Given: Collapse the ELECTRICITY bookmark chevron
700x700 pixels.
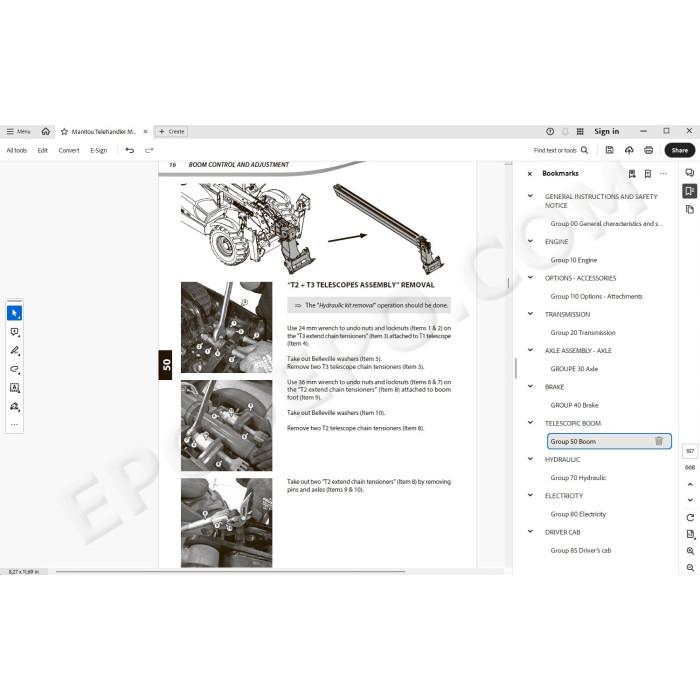Looking at the screenshot, I should pos(530,495).
